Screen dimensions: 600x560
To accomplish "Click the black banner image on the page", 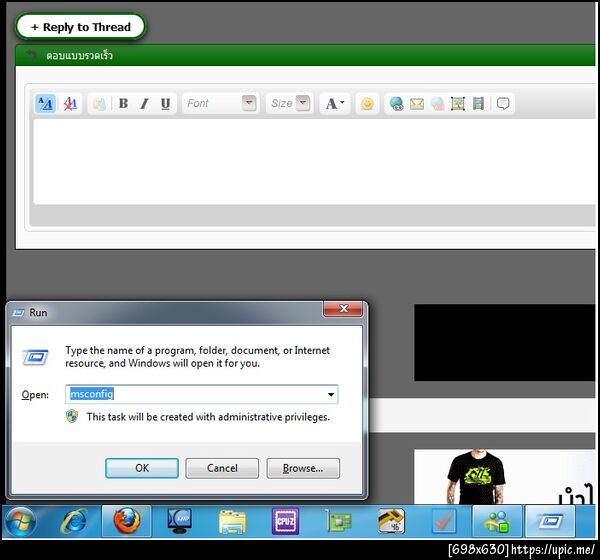I will [x=505, y=343].
